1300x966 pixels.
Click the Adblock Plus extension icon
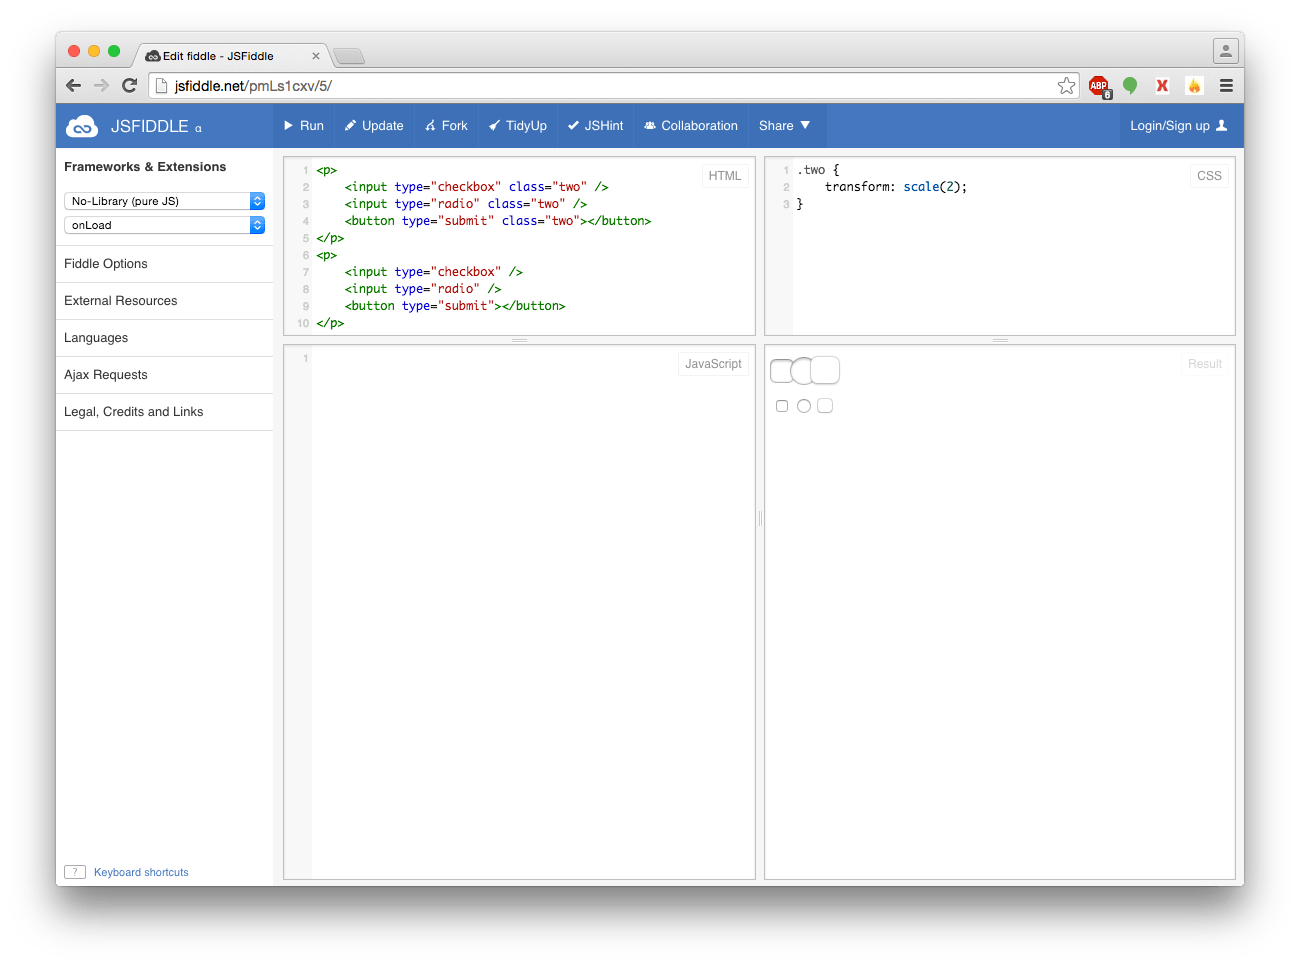pos(1098,86)
